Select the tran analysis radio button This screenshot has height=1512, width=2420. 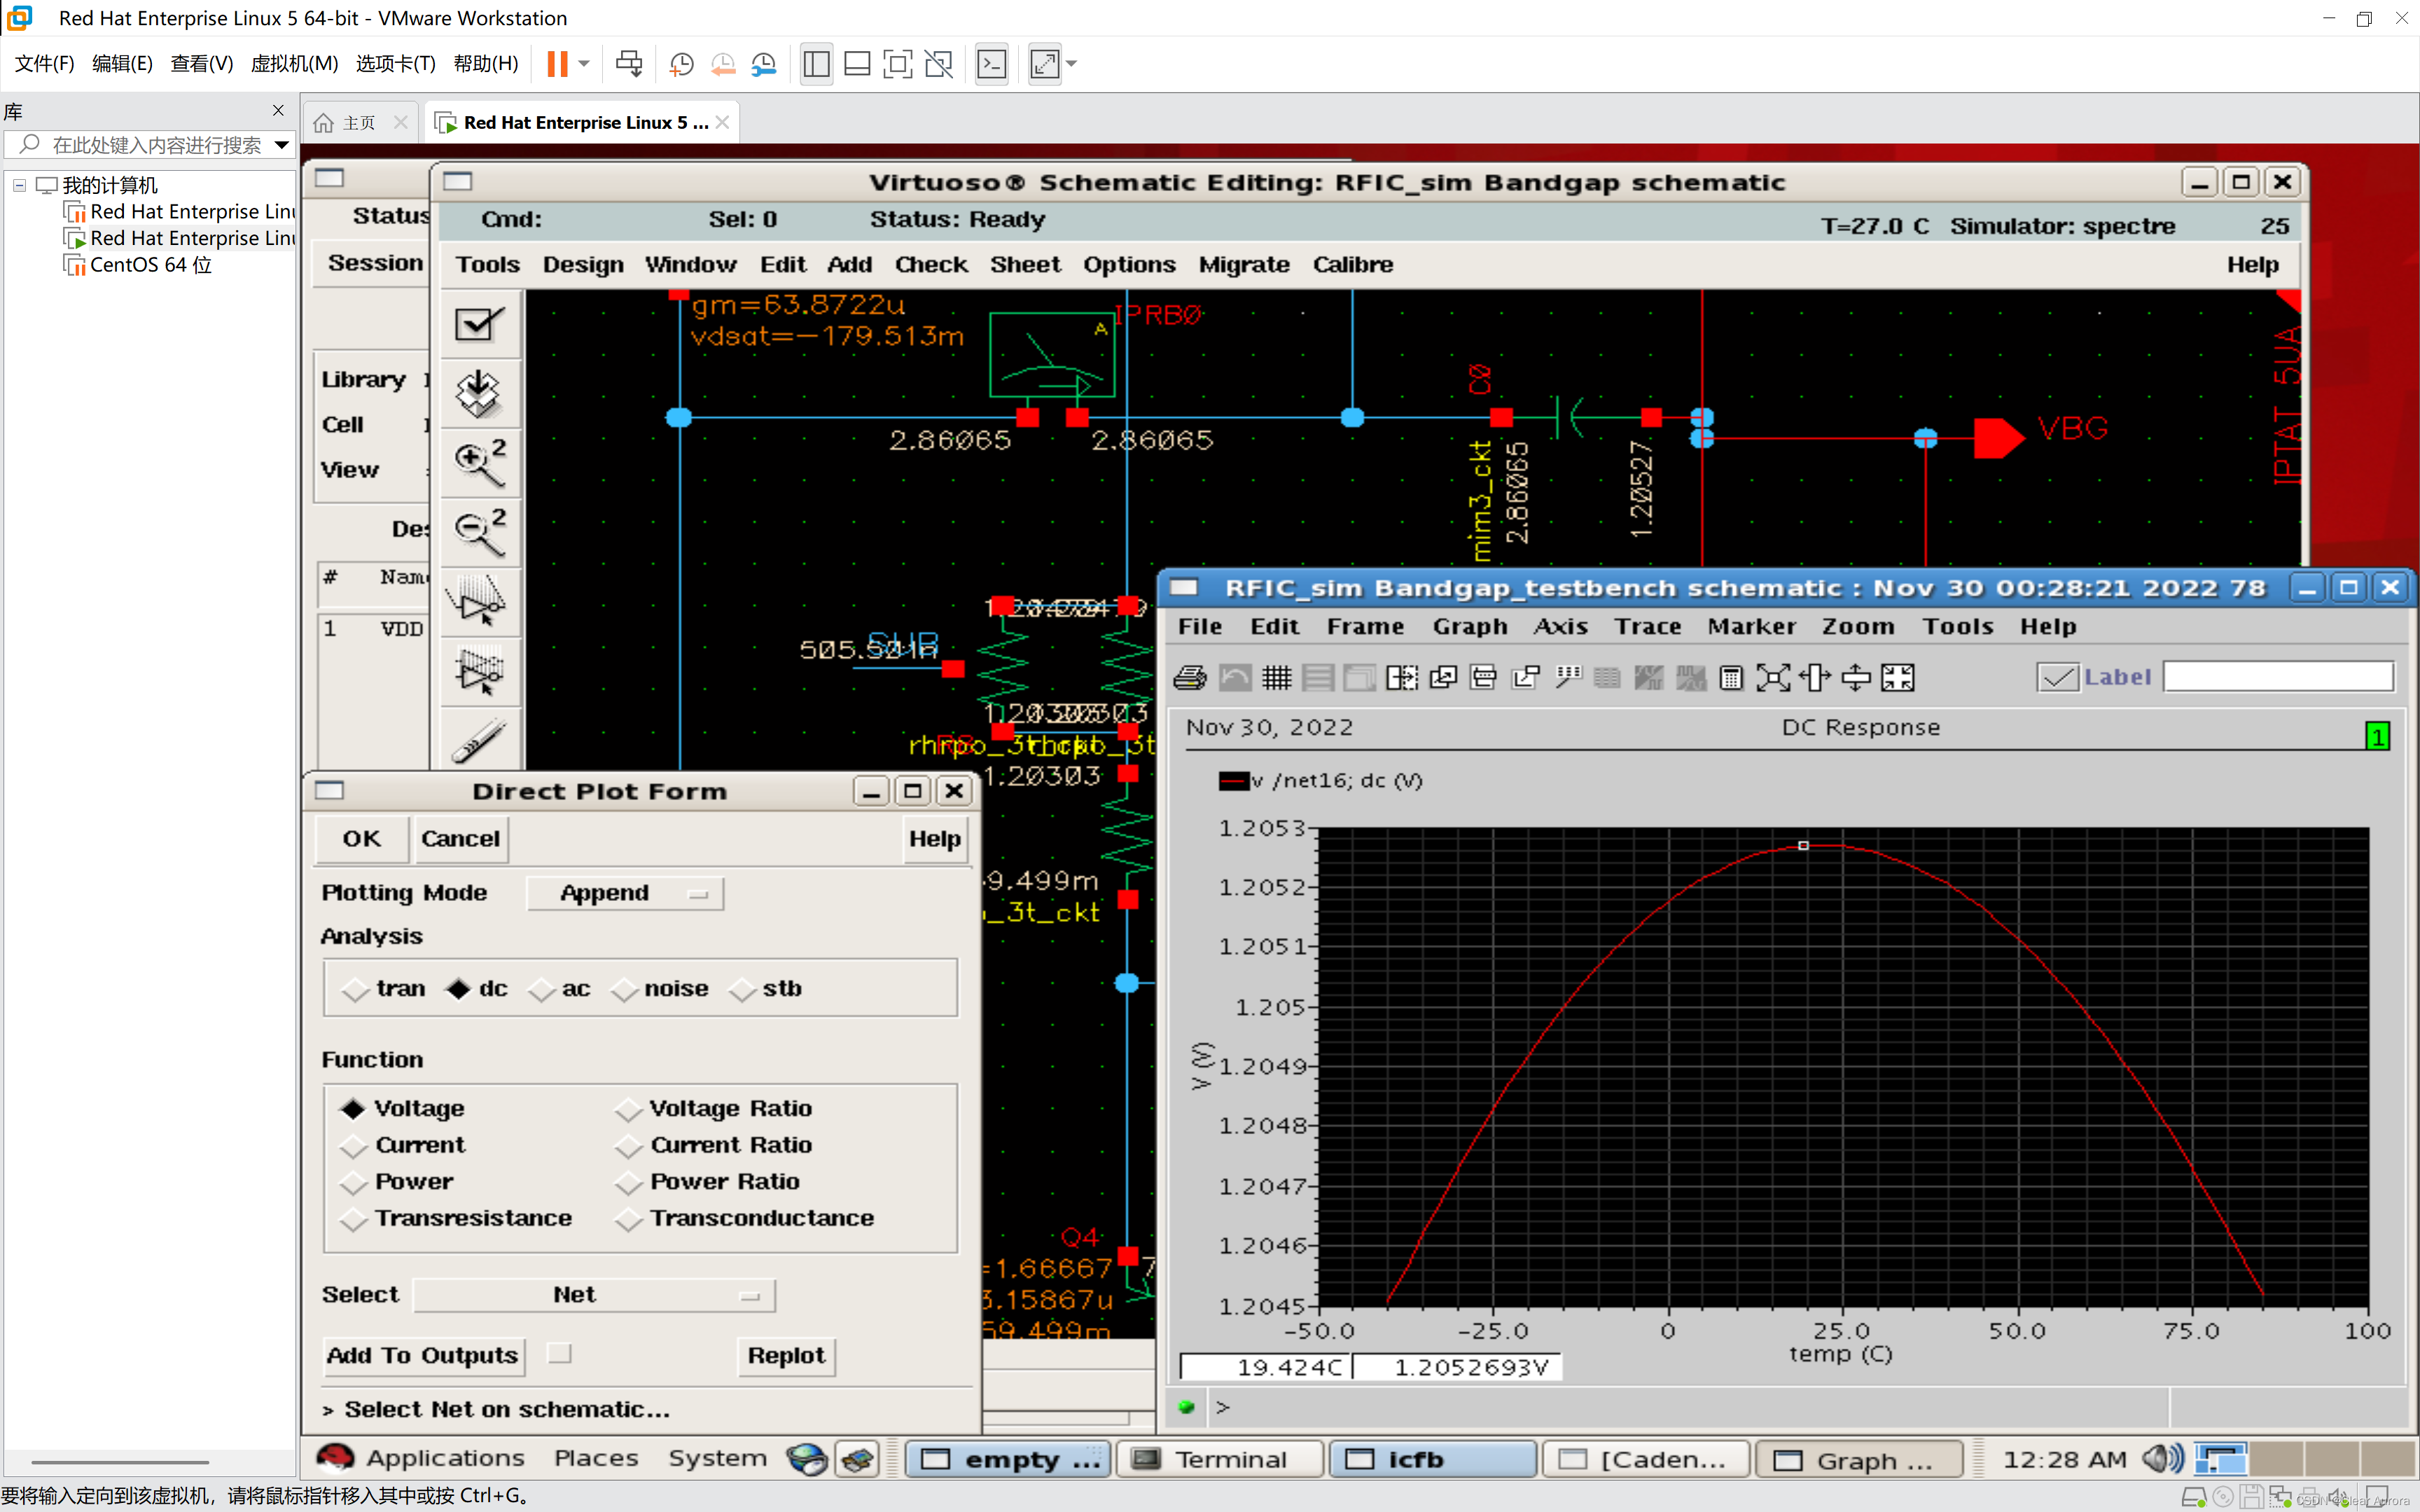355,989
